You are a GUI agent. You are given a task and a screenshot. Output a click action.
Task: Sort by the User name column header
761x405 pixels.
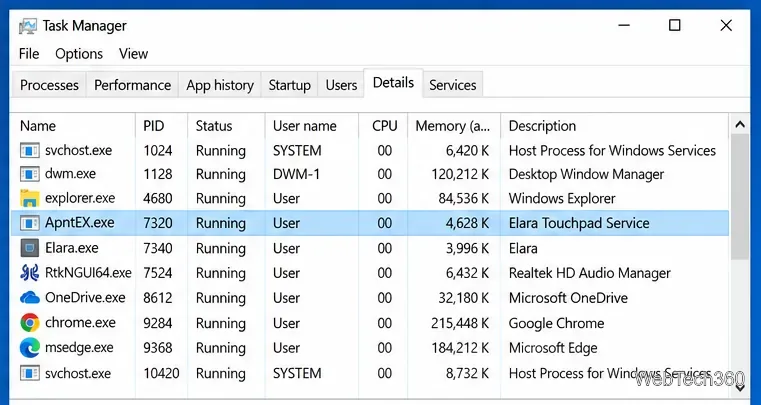[x=312, y=126]
